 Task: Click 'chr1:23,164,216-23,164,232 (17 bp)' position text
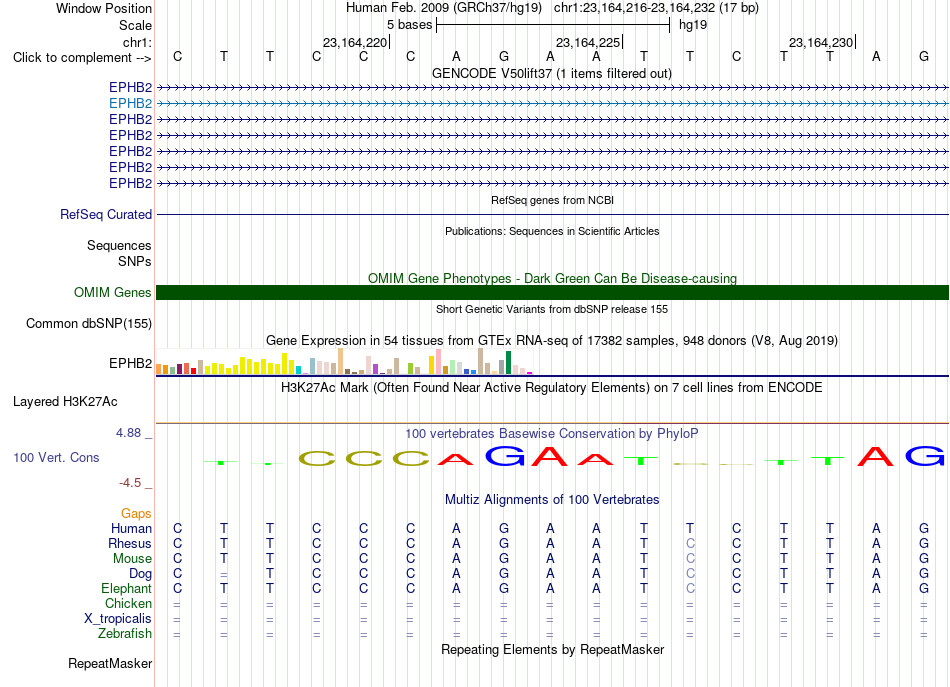[656, 8]
